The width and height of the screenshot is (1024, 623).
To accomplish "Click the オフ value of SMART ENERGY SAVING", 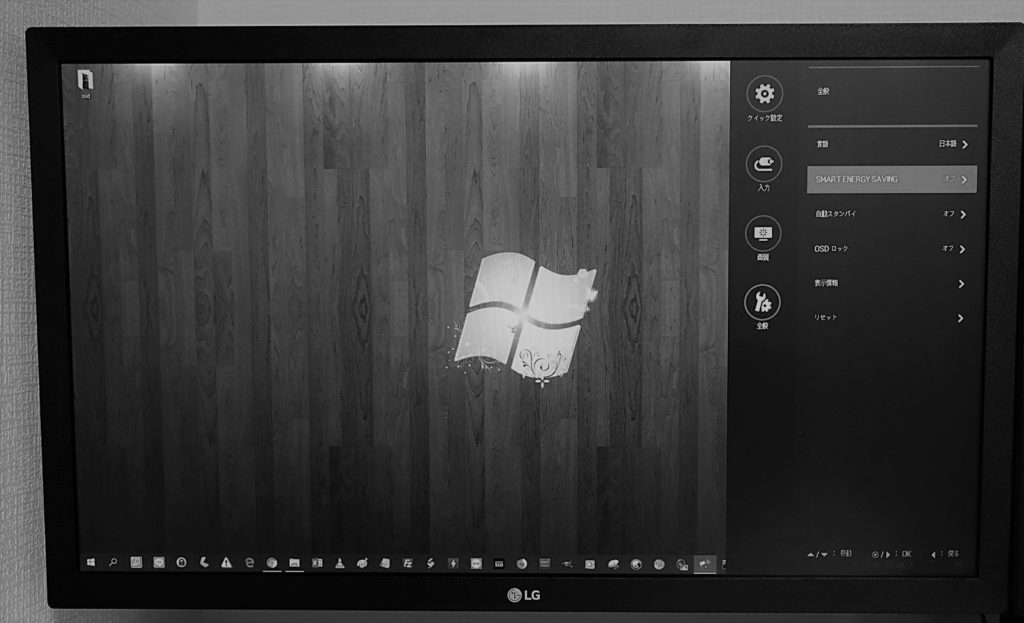I will pyautogui.click(x=950, y=179).
